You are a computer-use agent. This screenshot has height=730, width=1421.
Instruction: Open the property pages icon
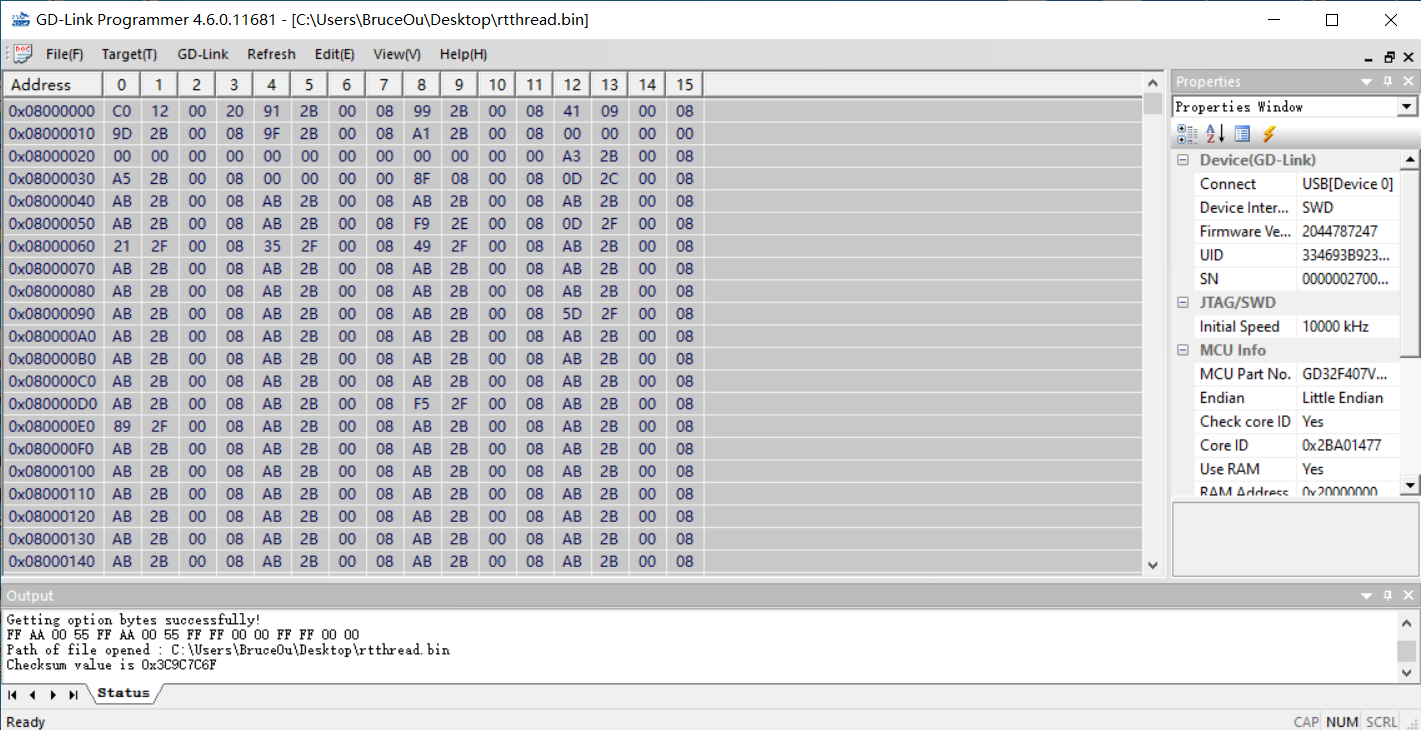coord(1242,133)
